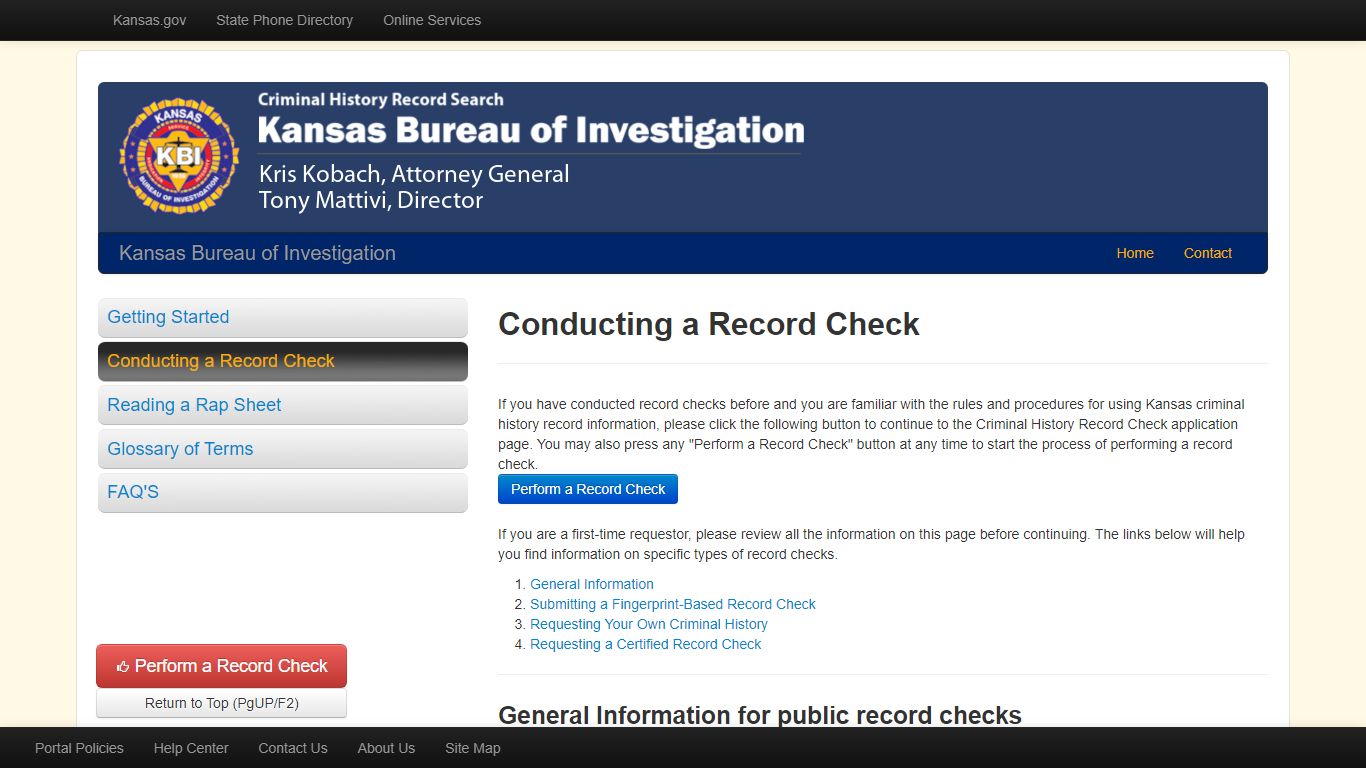Select Conducting a Record Check sidebar item
The width and height of the screenshot is (1366, 768).
[x=283, y=361]
